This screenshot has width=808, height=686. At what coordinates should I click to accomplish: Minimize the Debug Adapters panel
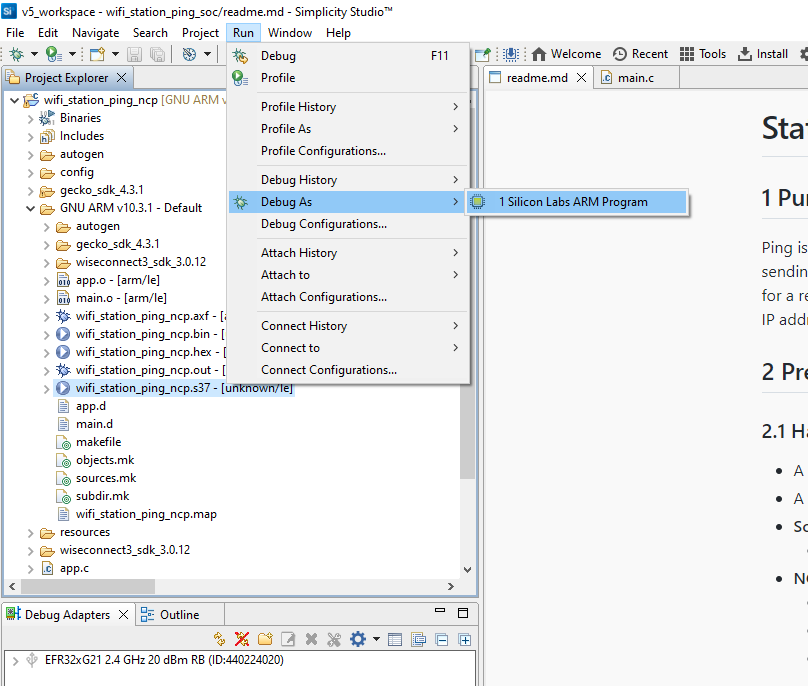tap(440, 611)
